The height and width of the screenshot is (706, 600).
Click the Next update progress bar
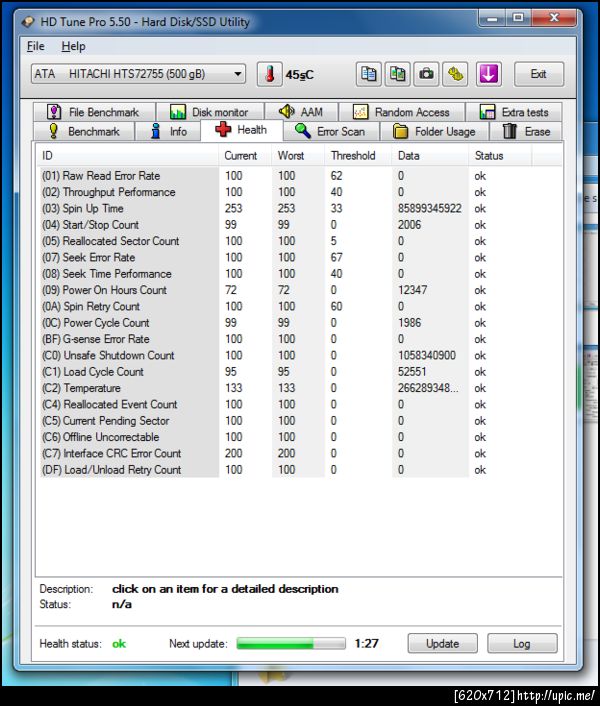click(291, 643)
